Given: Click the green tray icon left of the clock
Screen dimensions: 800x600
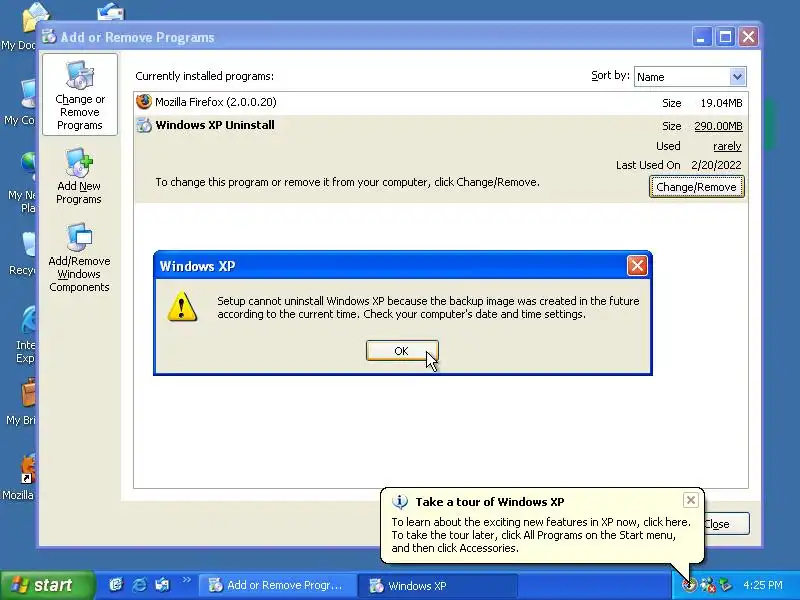Looking at the screenshot, I should click(x=725, y=585).
